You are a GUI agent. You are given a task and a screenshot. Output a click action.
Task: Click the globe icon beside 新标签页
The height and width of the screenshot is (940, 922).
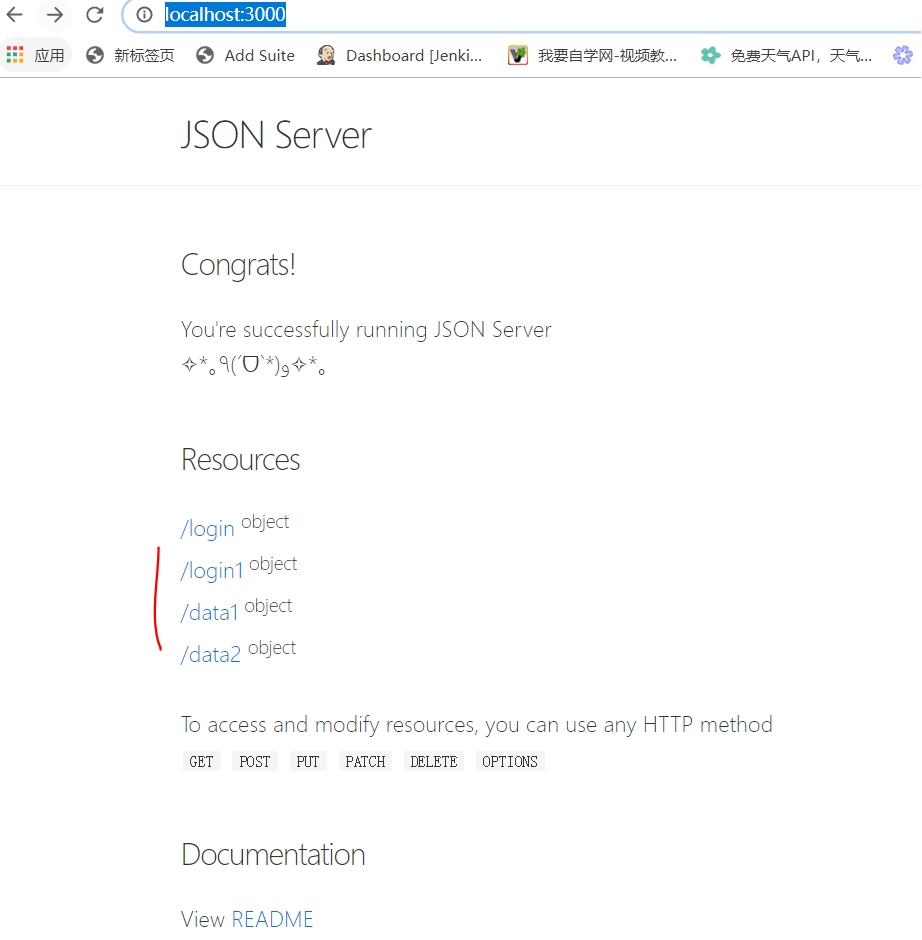coord(95,55)
